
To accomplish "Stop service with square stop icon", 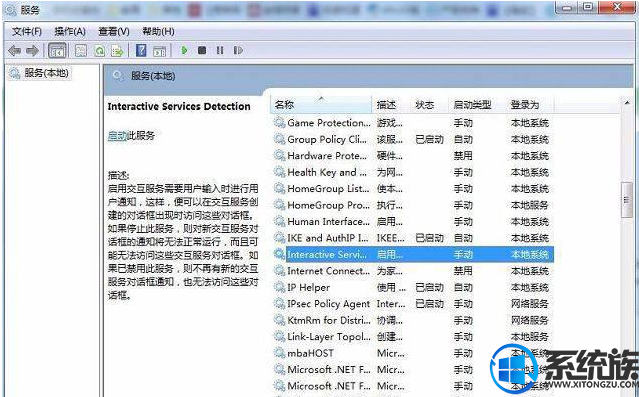I will coord(202,50).
